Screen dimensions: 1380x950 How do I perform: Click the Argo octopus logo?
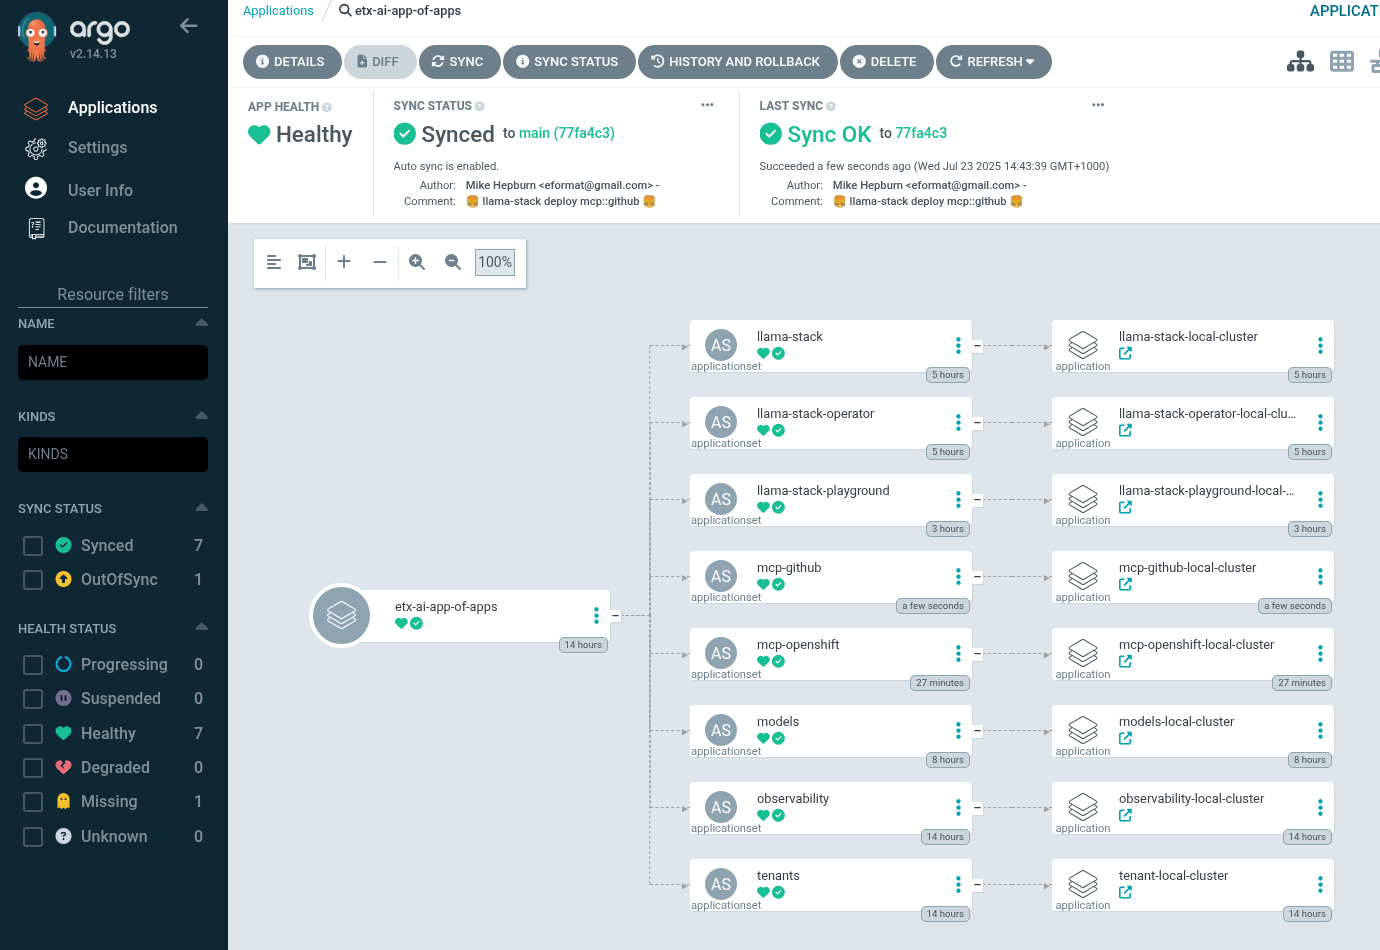click(x=37, y=37)
